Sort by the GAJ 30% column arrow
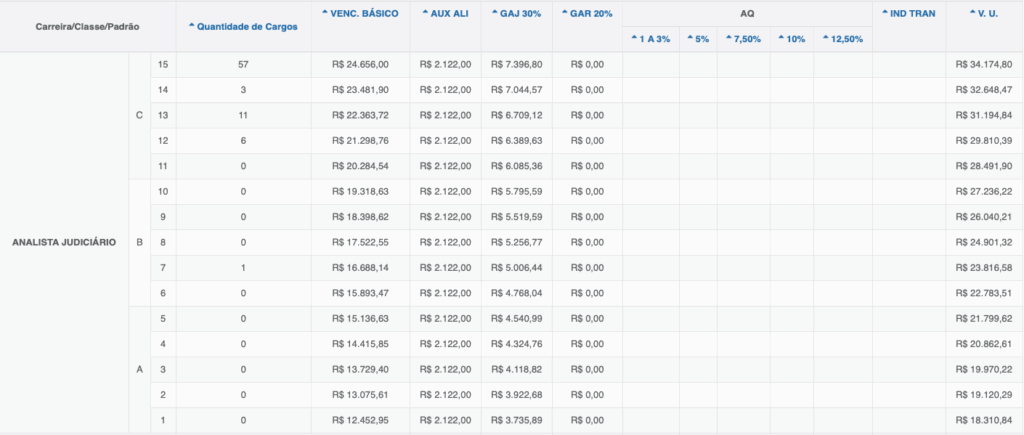 495,12
